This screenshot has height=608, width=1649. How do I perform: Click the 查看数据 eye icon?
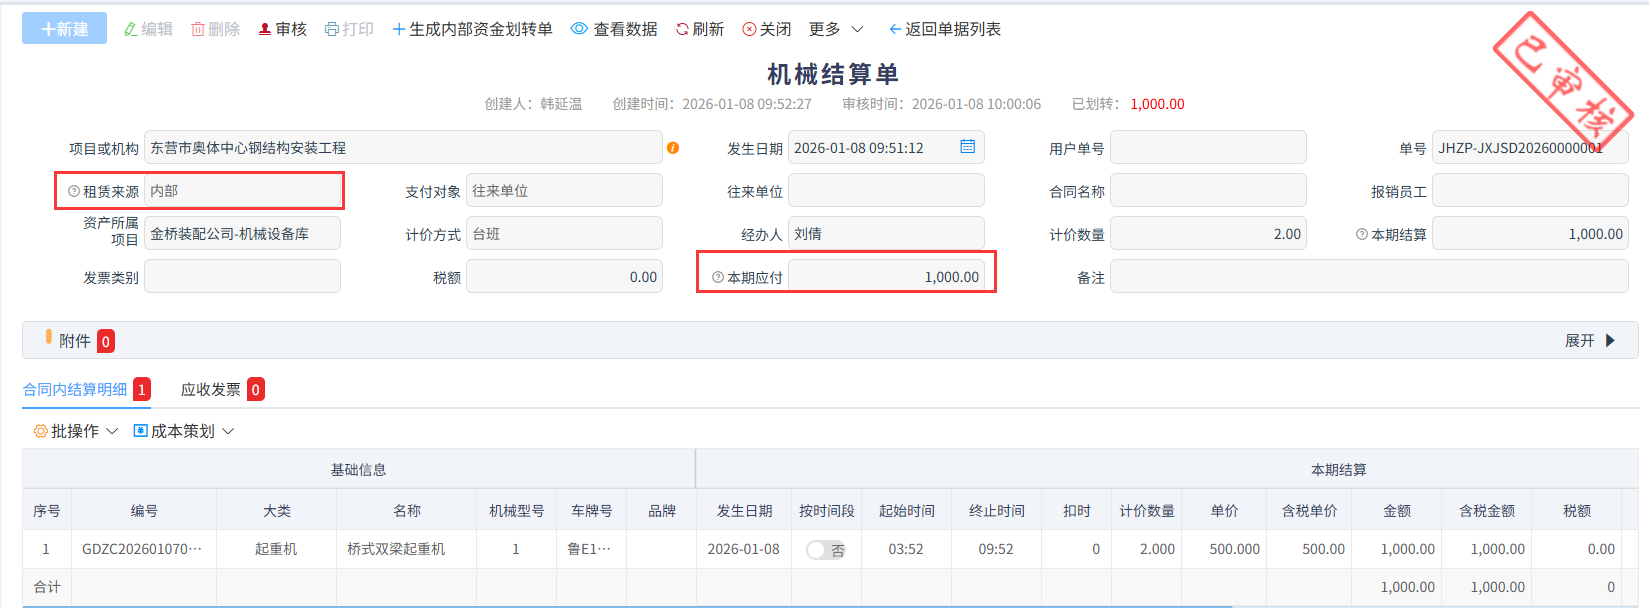579,29
